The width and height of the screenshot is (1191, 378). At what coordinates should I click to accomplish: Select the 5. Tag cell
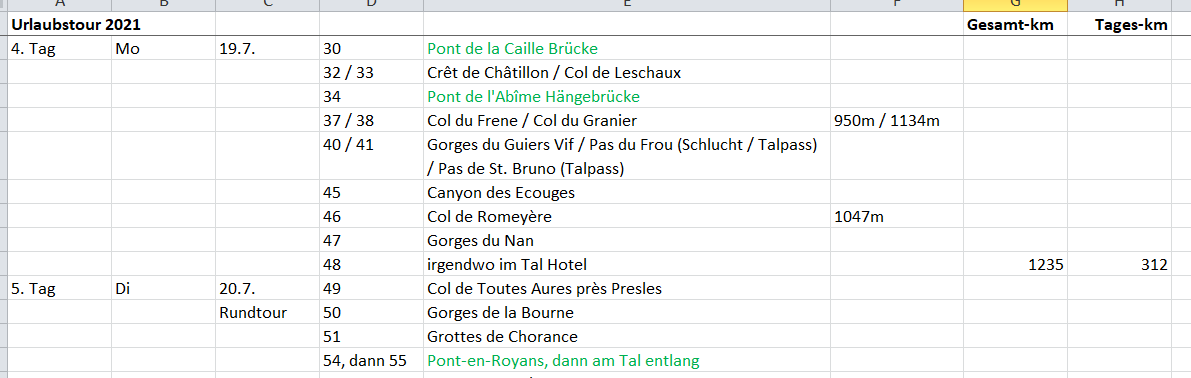pyautogui.click(x=60, y=288)
